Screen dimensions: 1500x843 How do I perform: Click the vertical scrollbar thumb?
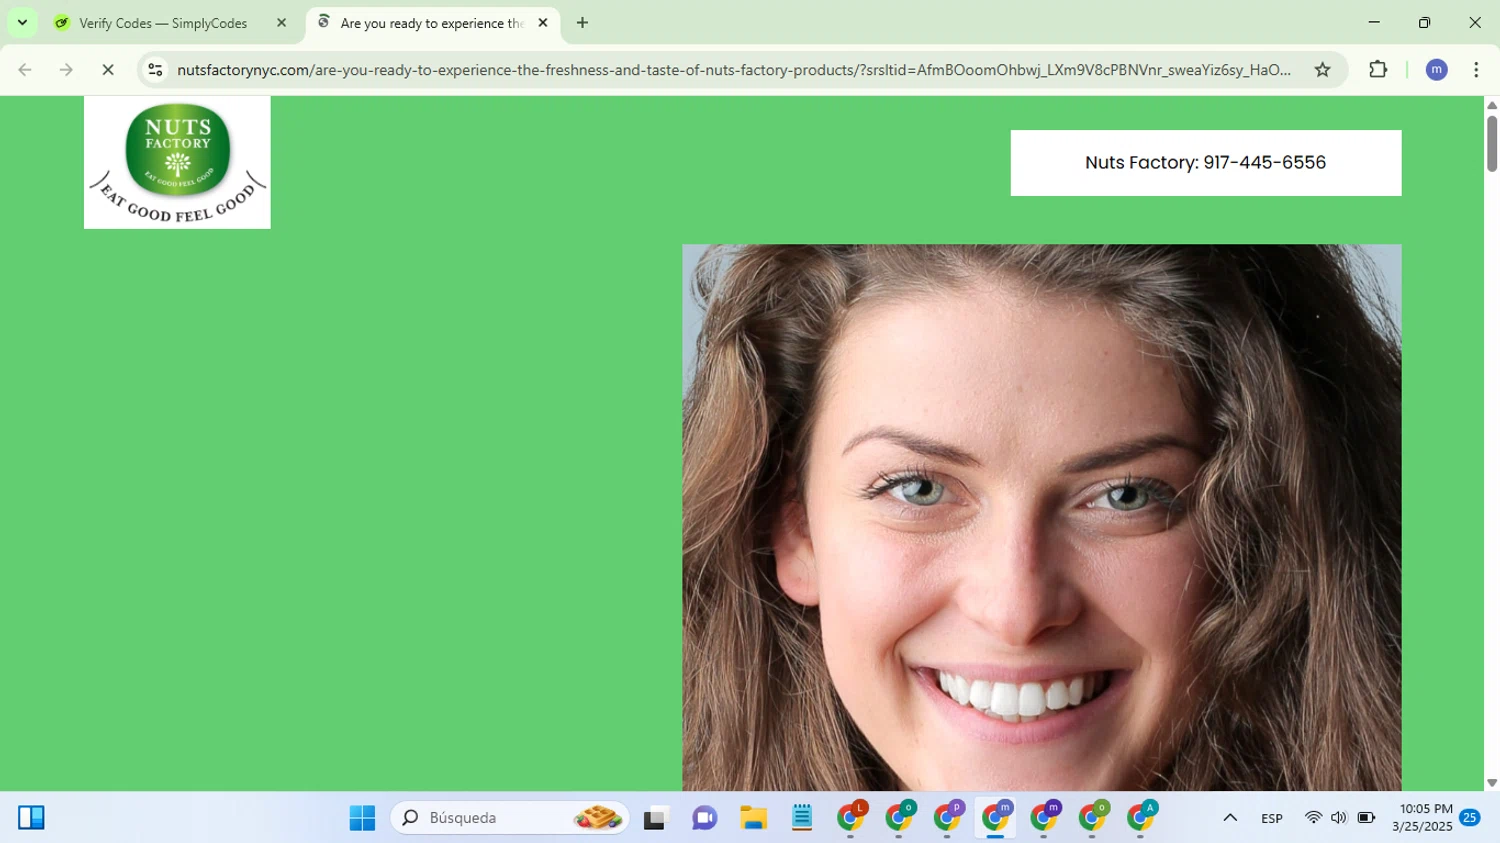(x=1491, y=143)
